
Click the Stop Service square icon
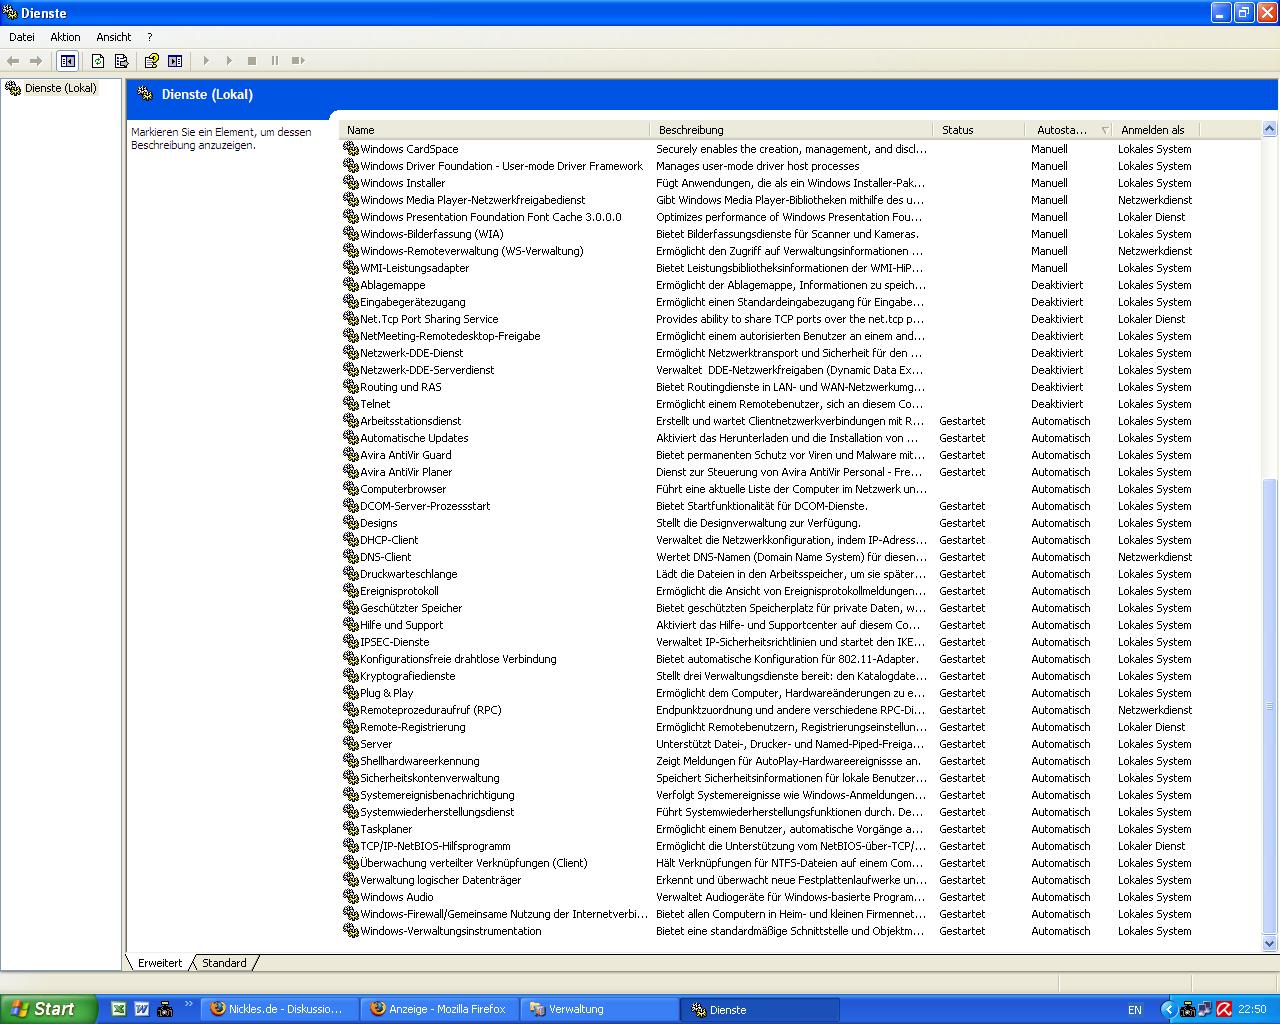click(252, 61)
